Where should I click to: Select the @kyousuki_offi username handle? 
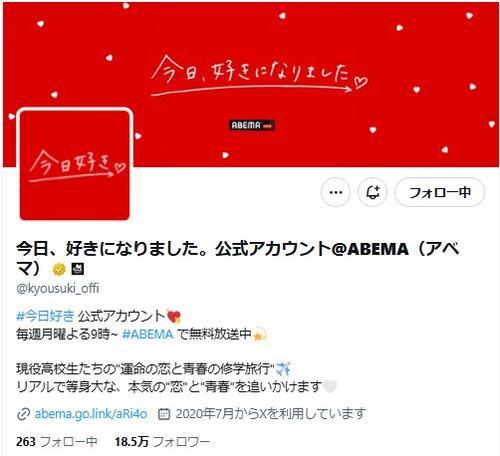pyautogui.click(x=58, y=288)
